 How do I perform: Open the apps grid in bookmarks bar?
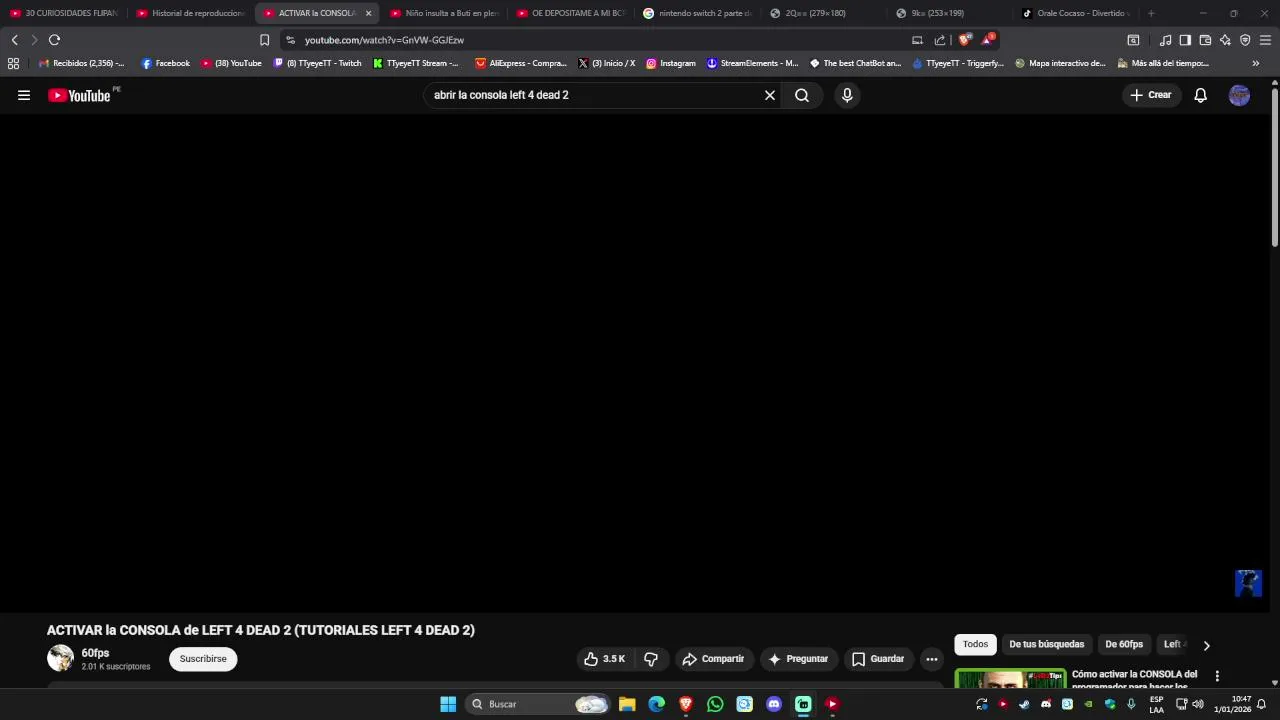(13, 63)
